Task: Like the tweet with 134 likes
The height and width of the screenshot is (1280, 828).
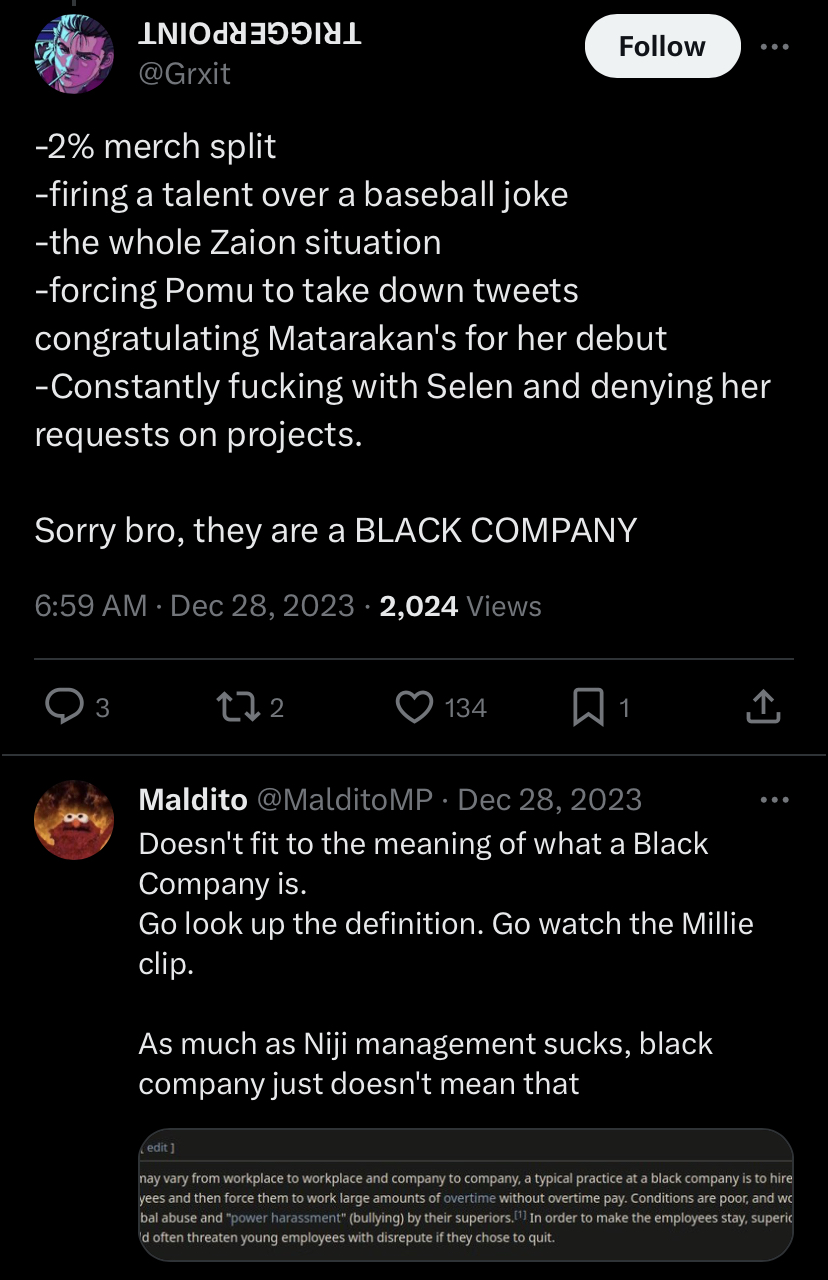Action: 413,707
